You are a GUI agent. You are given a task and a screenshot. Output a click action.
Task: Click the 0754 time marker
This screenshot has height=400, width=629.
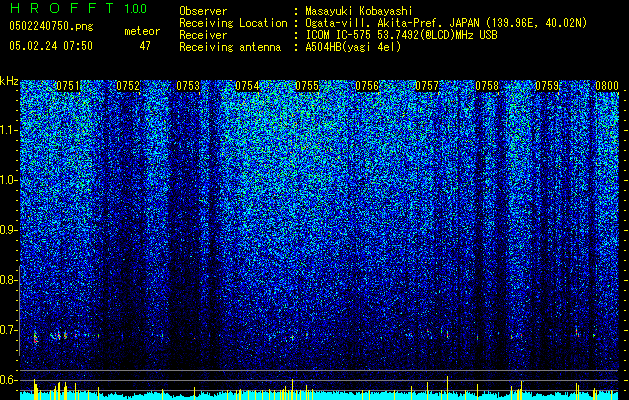247,86
